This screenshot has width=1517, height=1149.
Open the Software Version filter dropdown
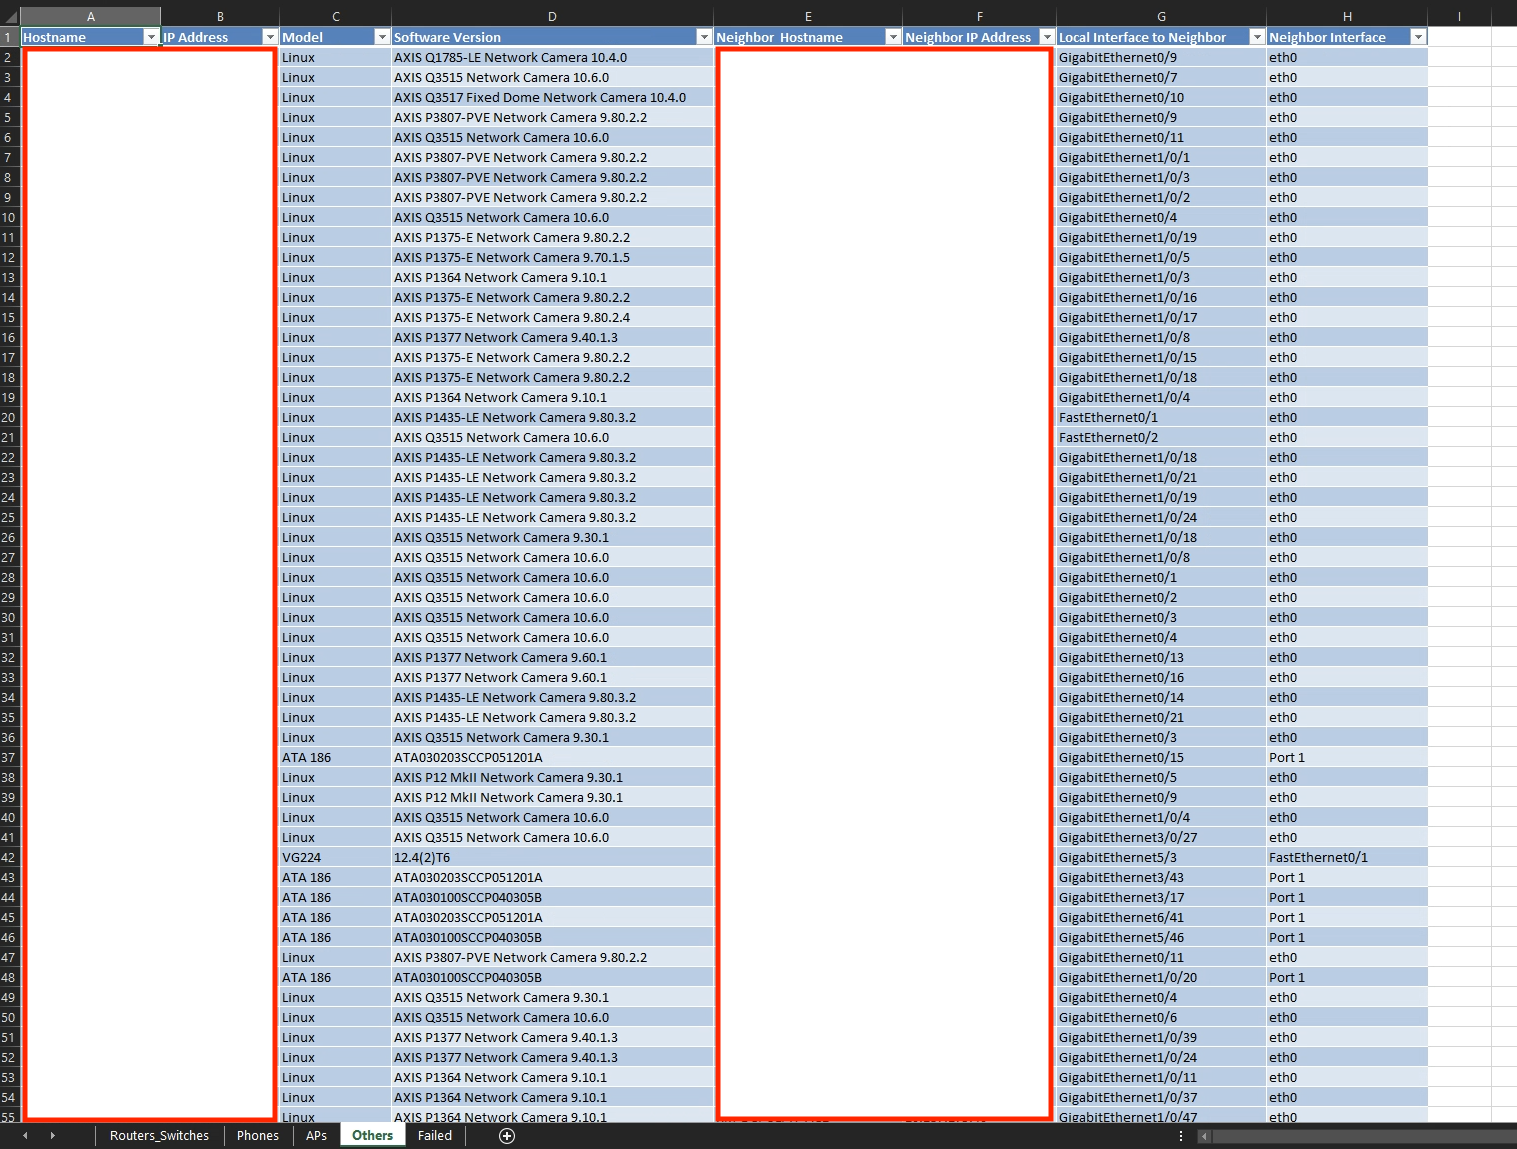click(x=703, y=37)
